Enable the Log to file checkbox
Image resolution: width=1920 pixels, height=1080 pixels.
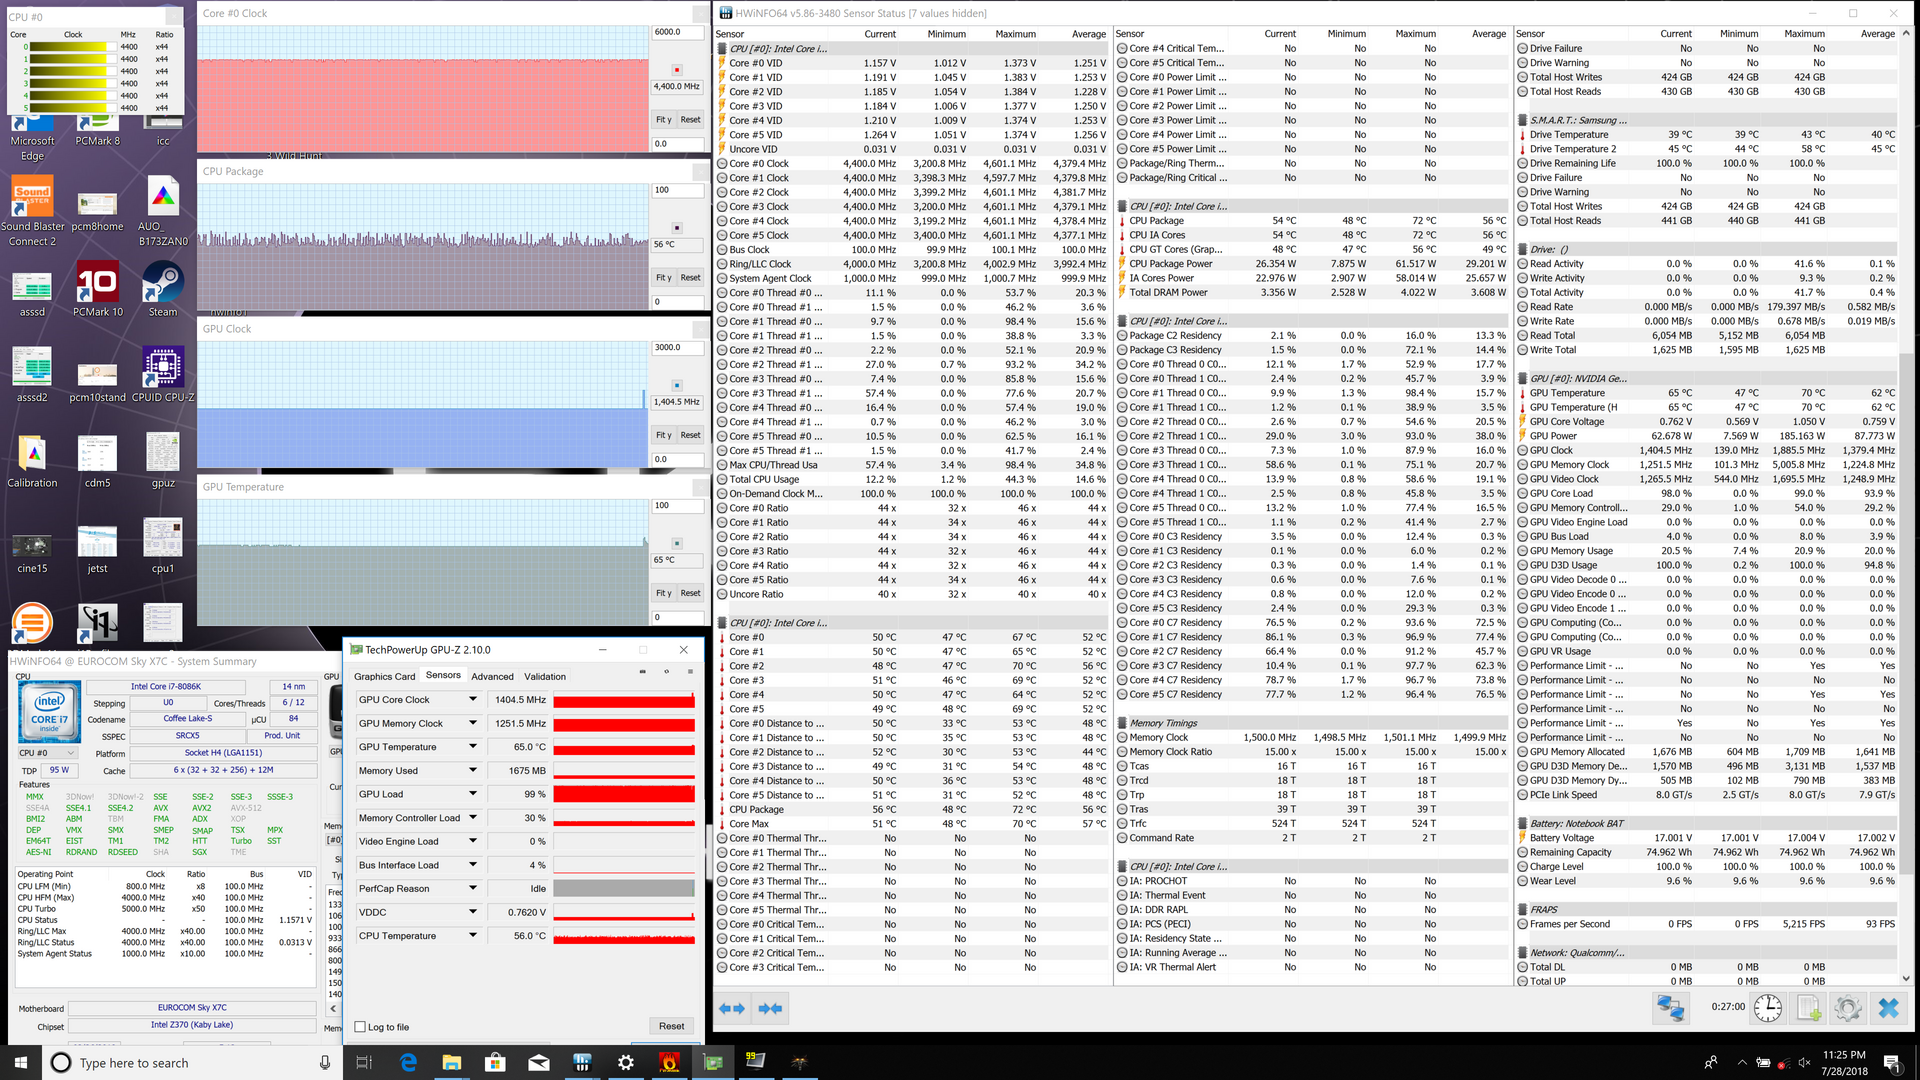[x=360, y=1027]
